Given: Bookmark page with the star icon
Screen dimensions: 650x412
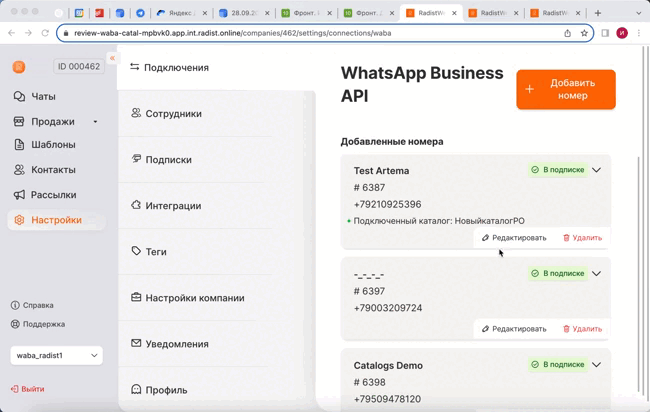Looking at the screenshot, I should click(x=584, y=33).
